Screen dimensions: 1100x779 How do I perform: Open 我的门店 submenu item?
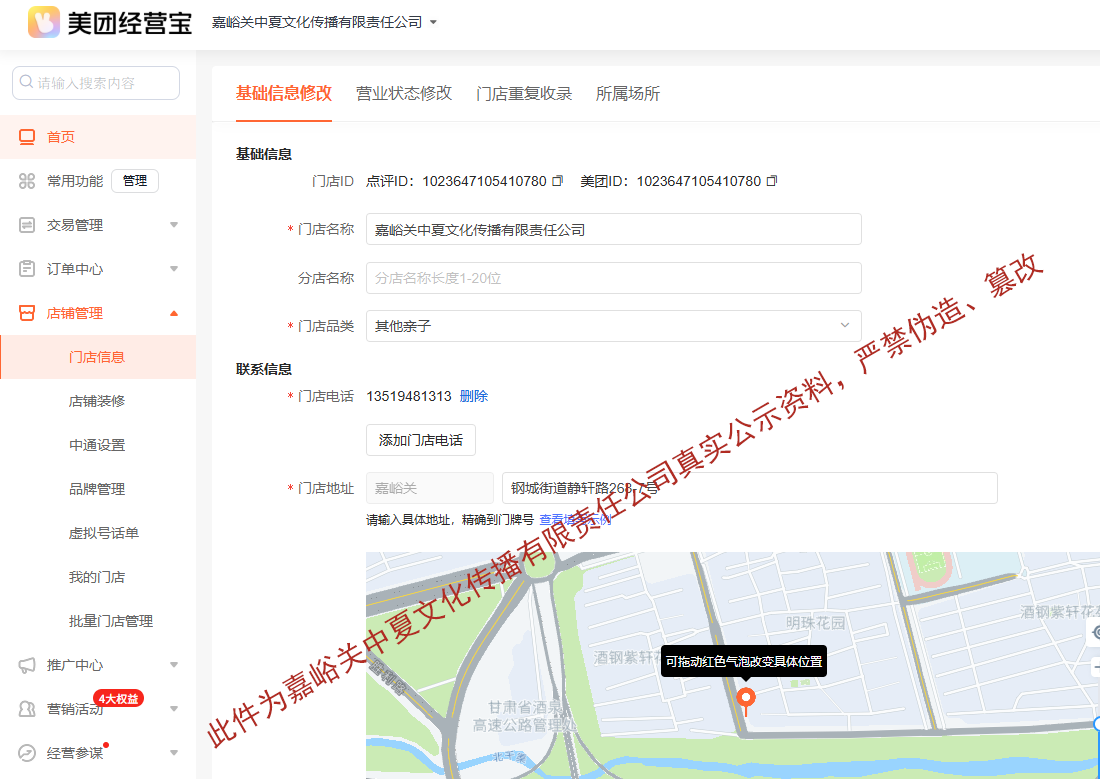tap(97, 577)
